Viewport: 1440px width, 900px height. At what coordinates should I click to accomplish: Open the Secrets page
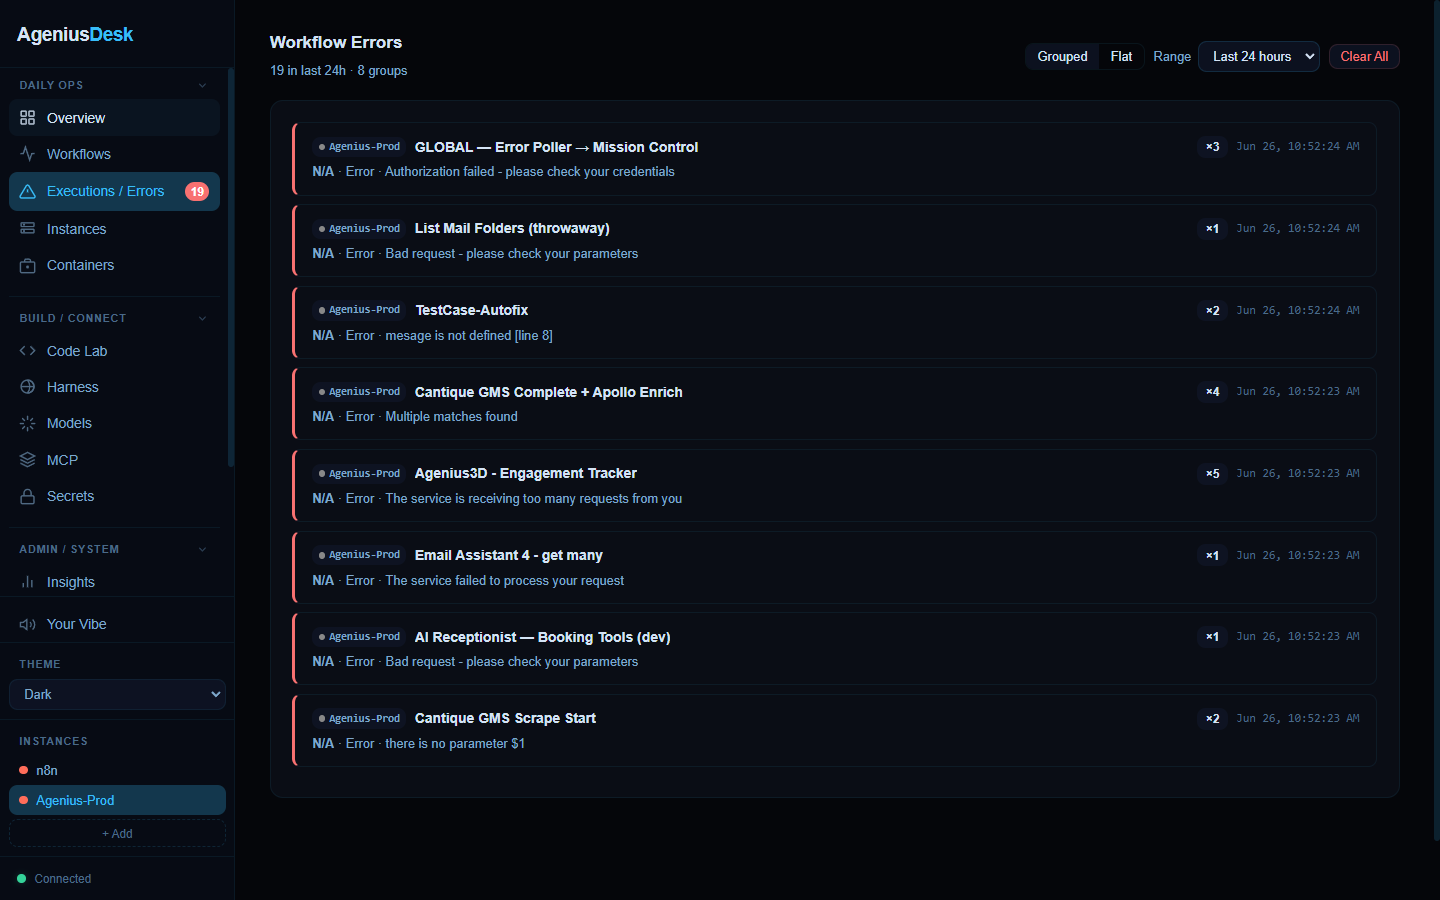(114, 496)
